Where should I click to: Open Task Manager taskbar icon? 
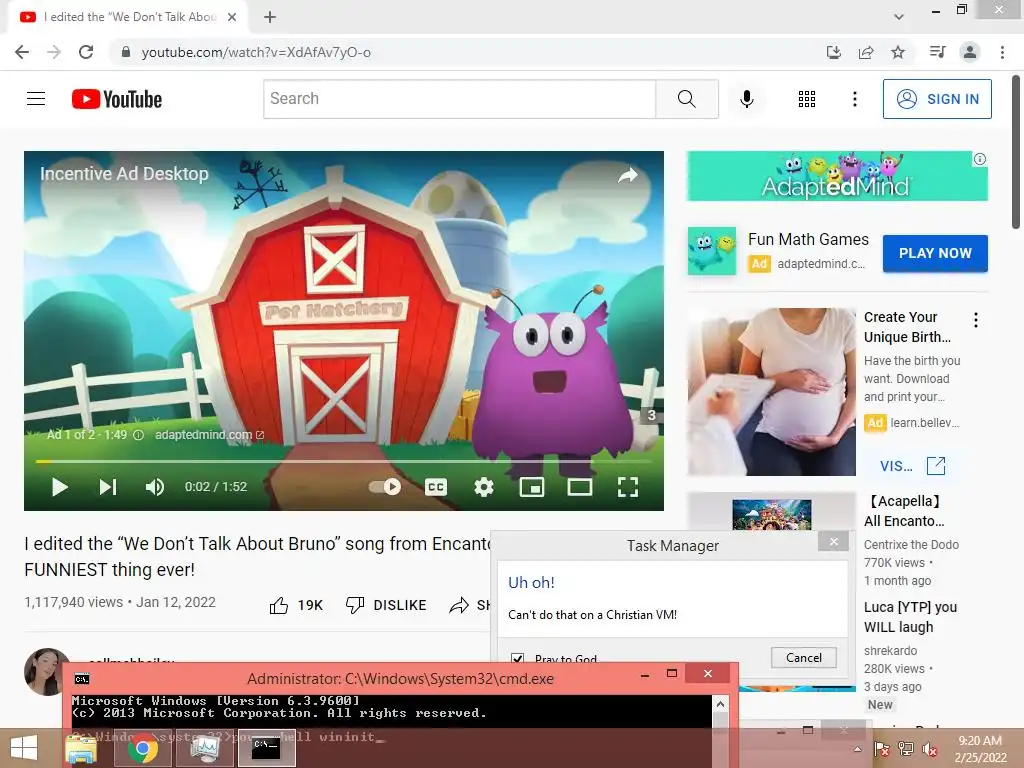[204, 748]
